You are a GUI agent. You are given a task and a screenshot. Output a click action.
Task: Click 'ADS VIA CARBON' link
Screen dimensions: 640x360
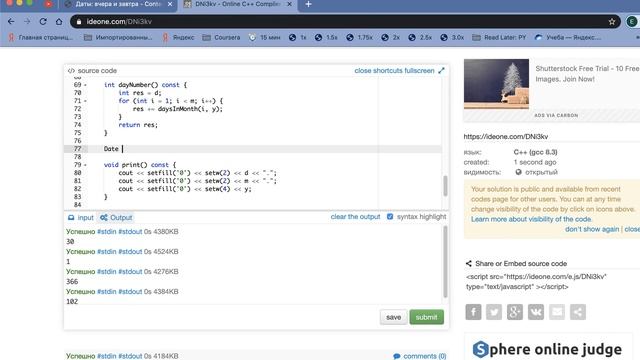556,116
